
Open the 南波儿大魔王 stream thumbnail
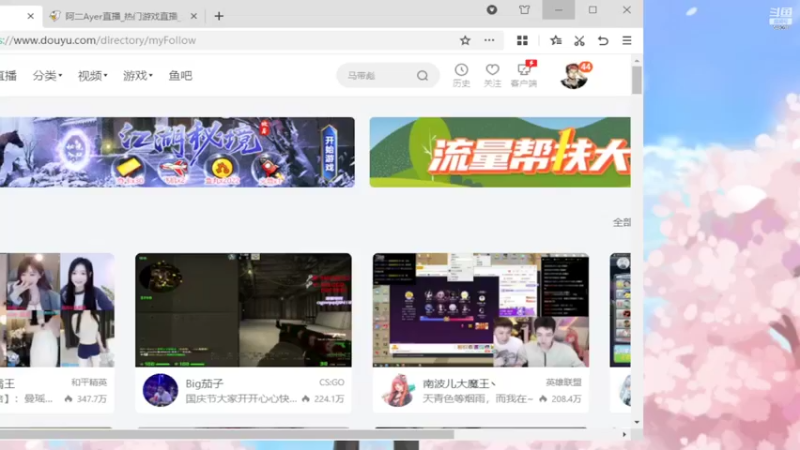click(x=481, y=310)
